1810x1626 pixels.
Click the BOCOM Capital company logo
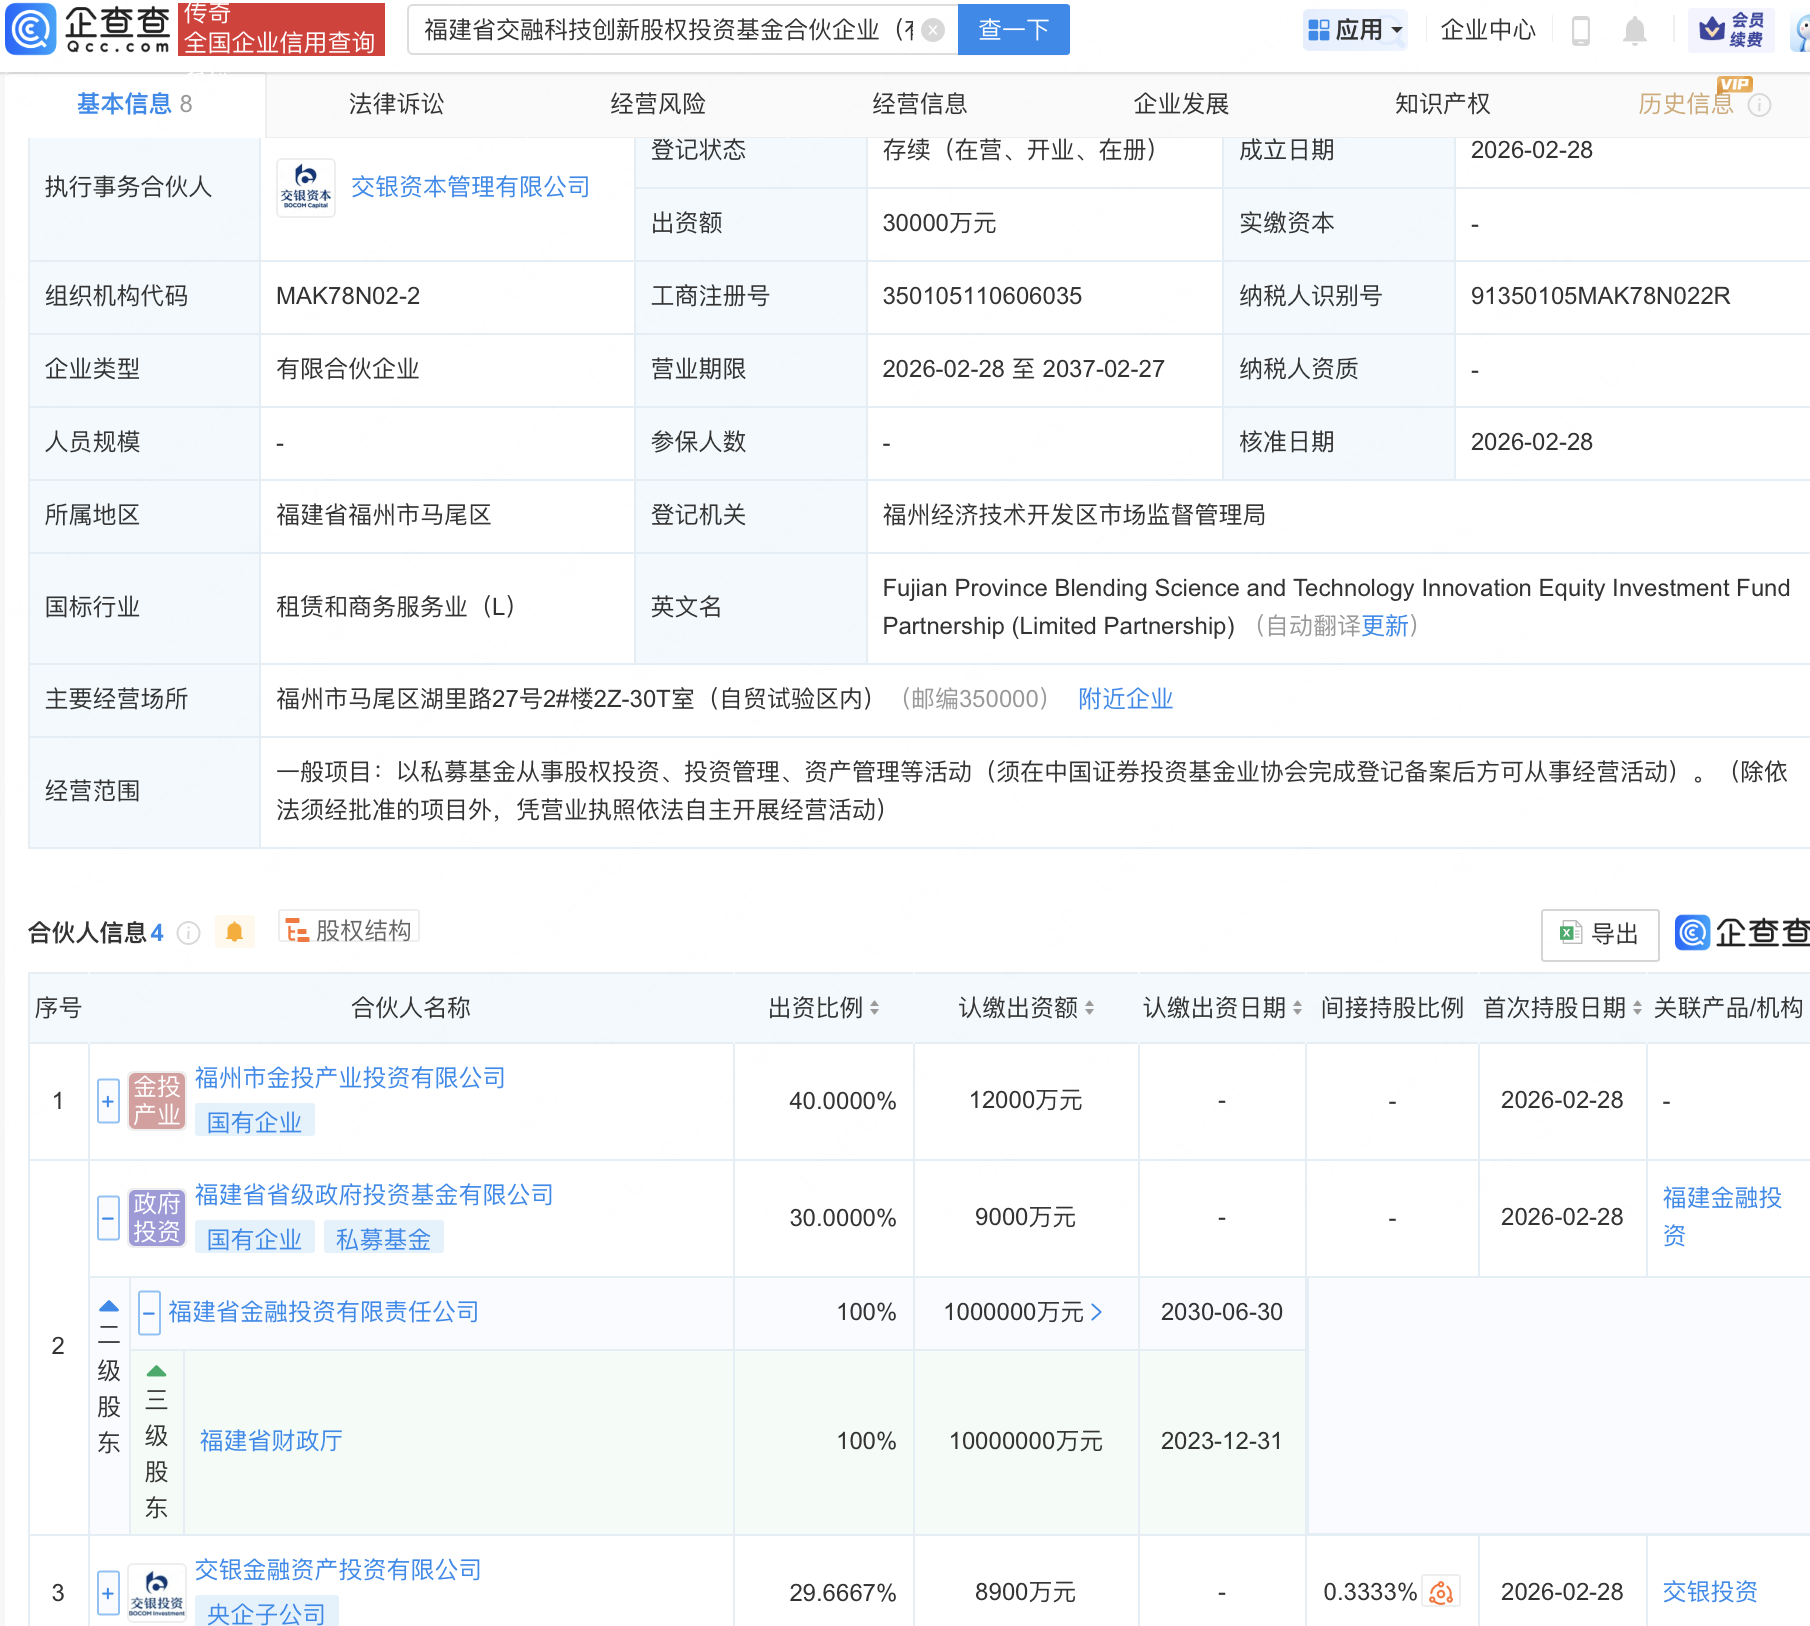coord(306,188)
